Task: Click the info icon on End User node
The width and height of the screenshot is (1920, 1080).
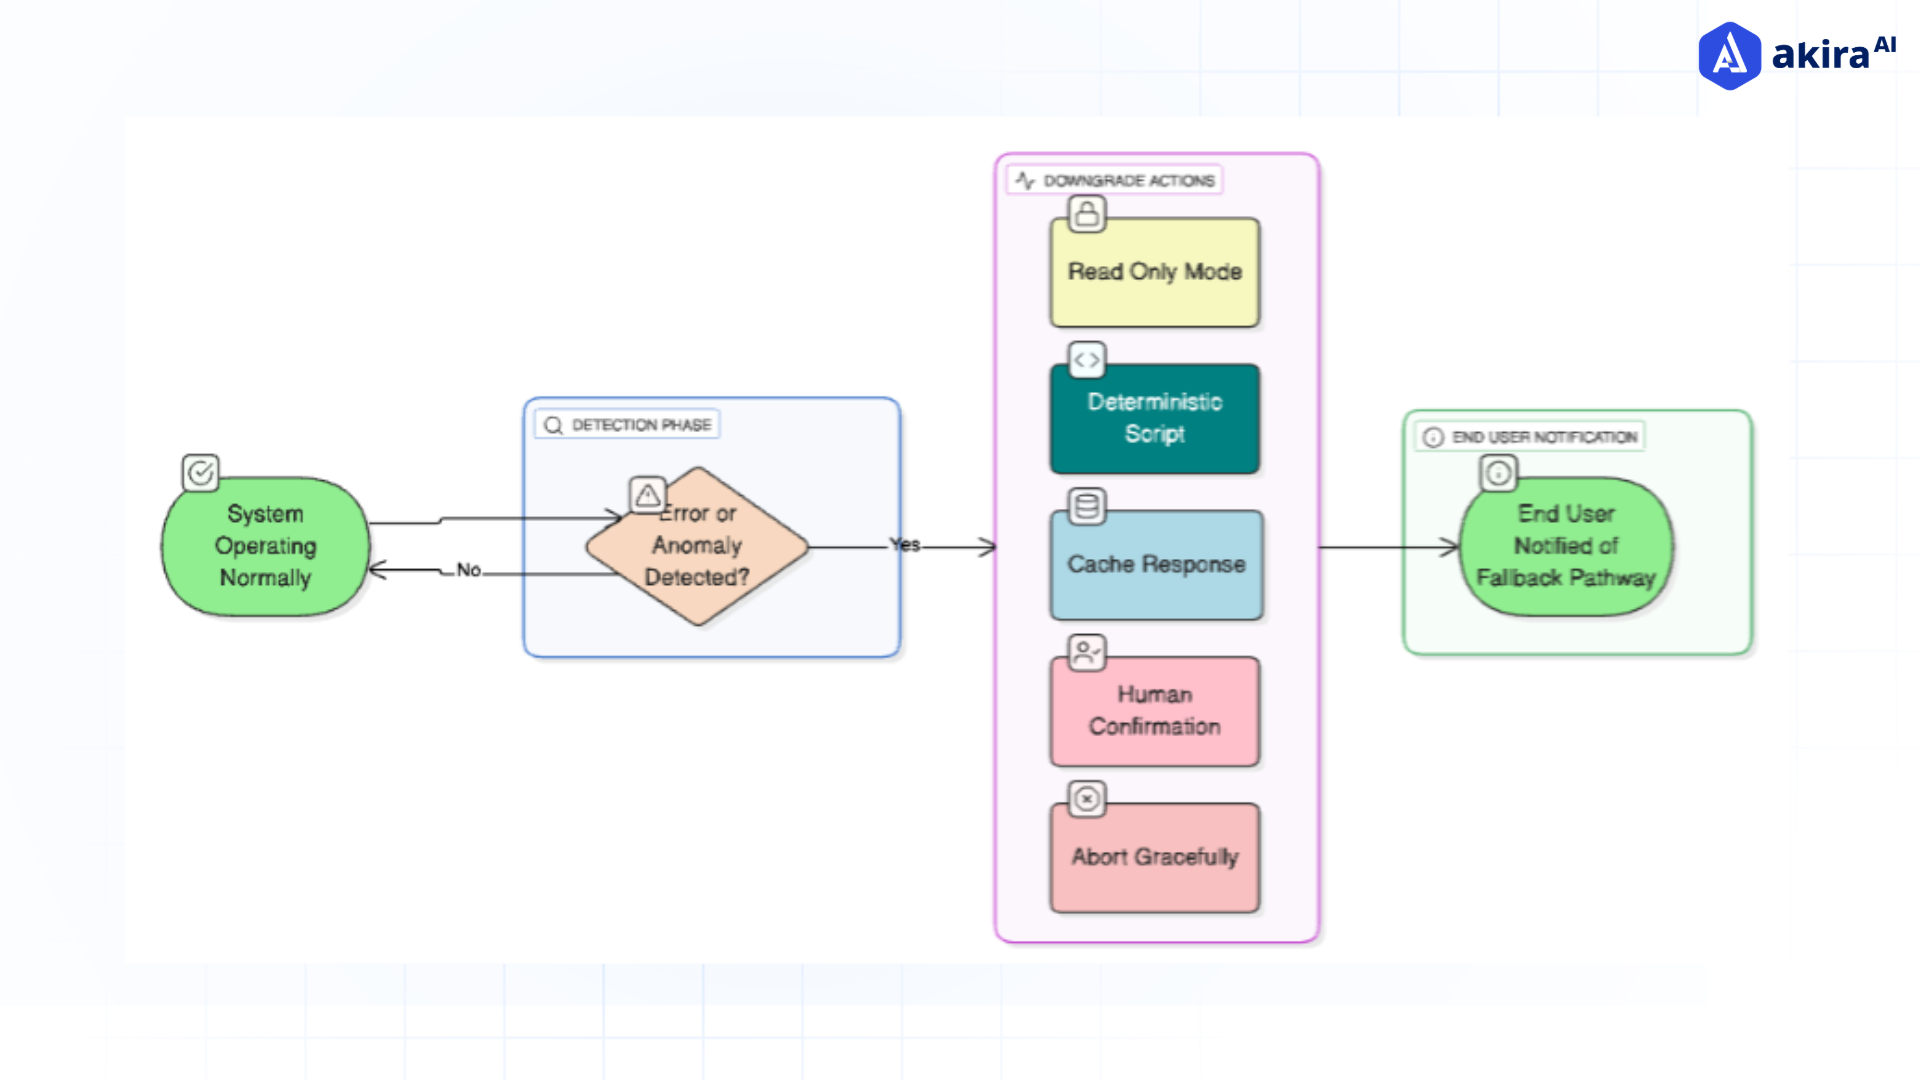Action: click(x=1497, y=475)
